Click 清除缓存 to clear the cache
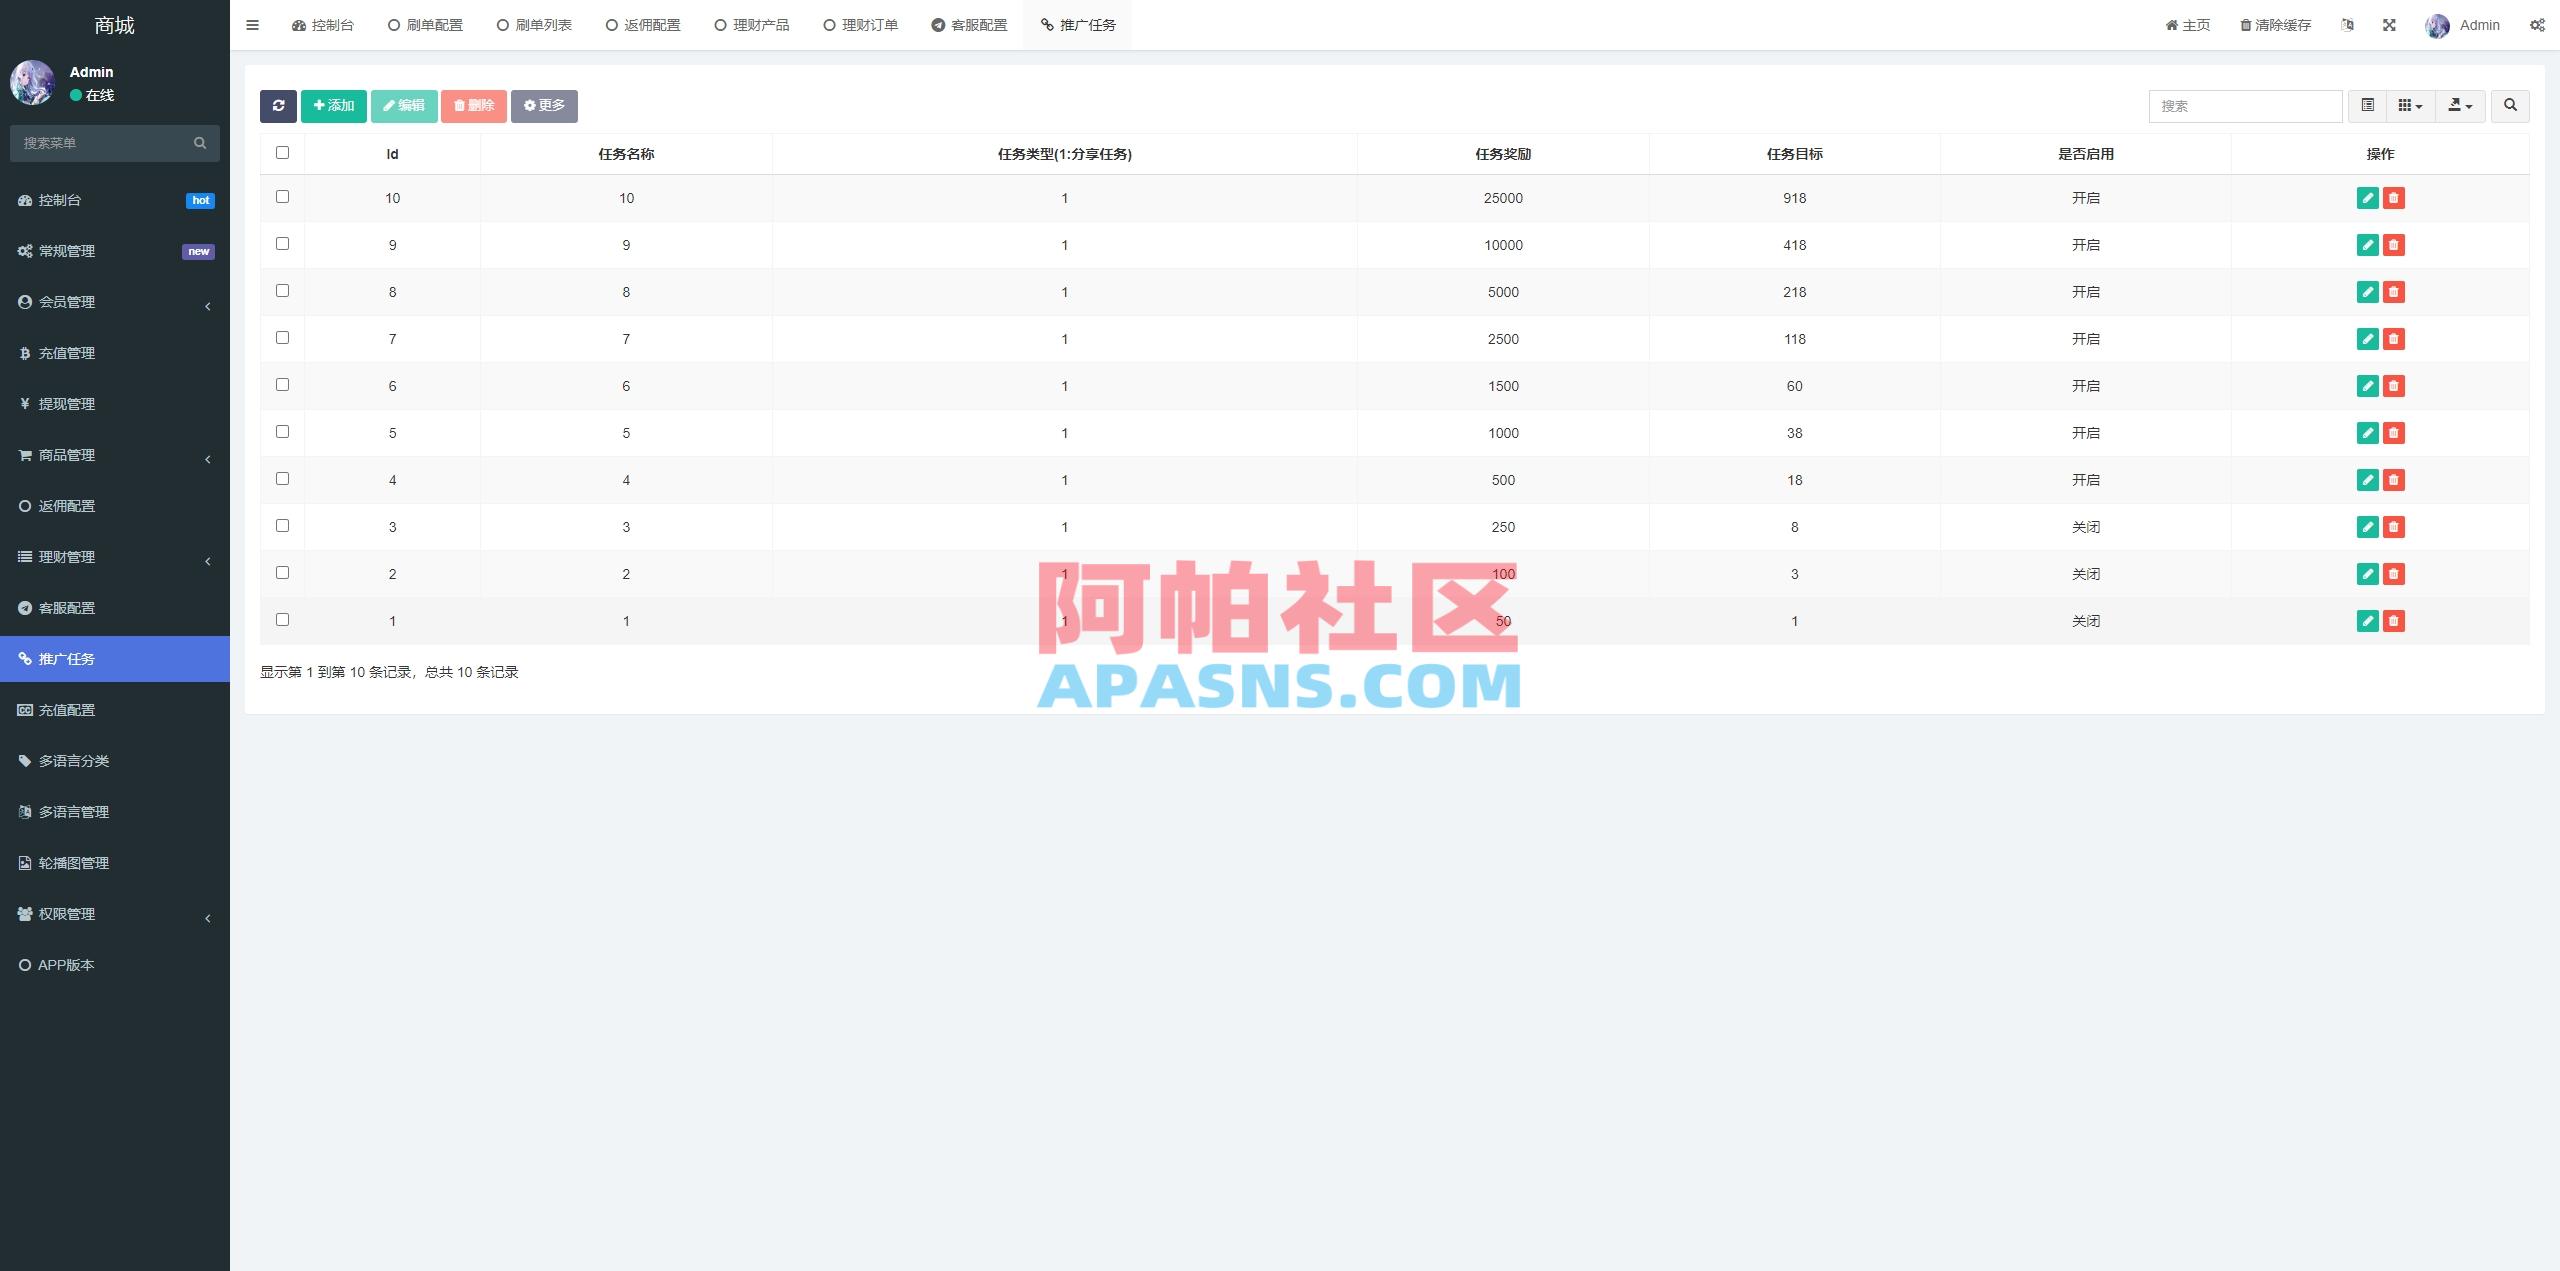The image size is (2560, 1271). pos(2275,24)
